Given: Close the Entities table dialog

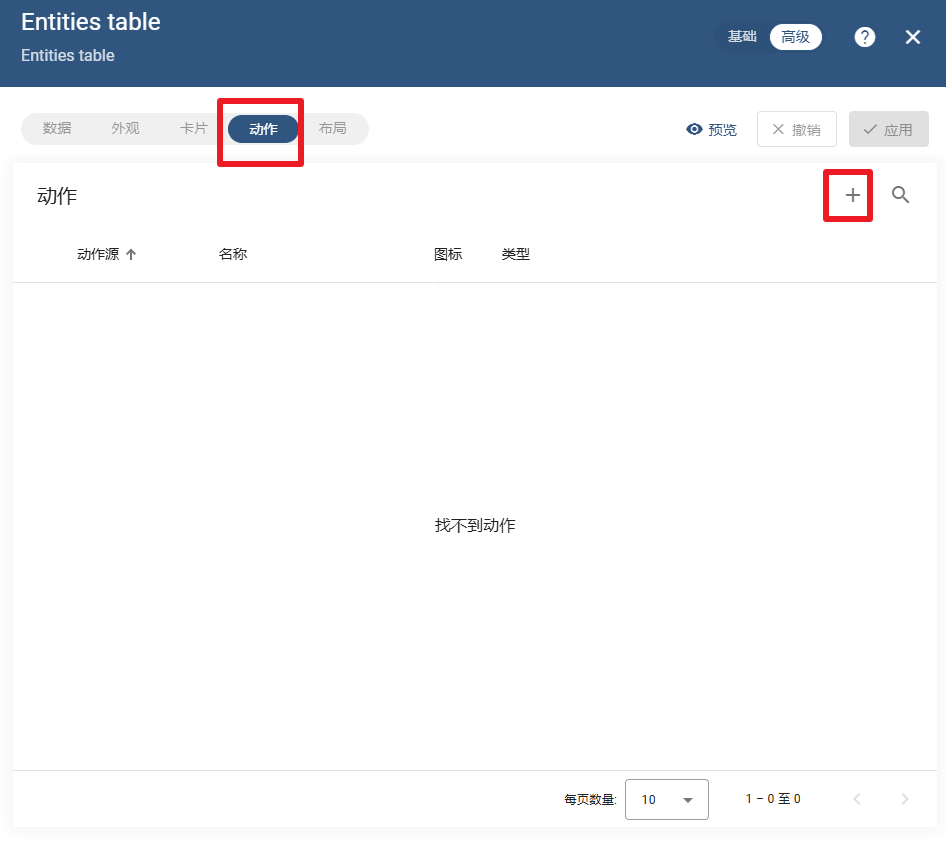Looking at the screenshot, I should (913, 37).
